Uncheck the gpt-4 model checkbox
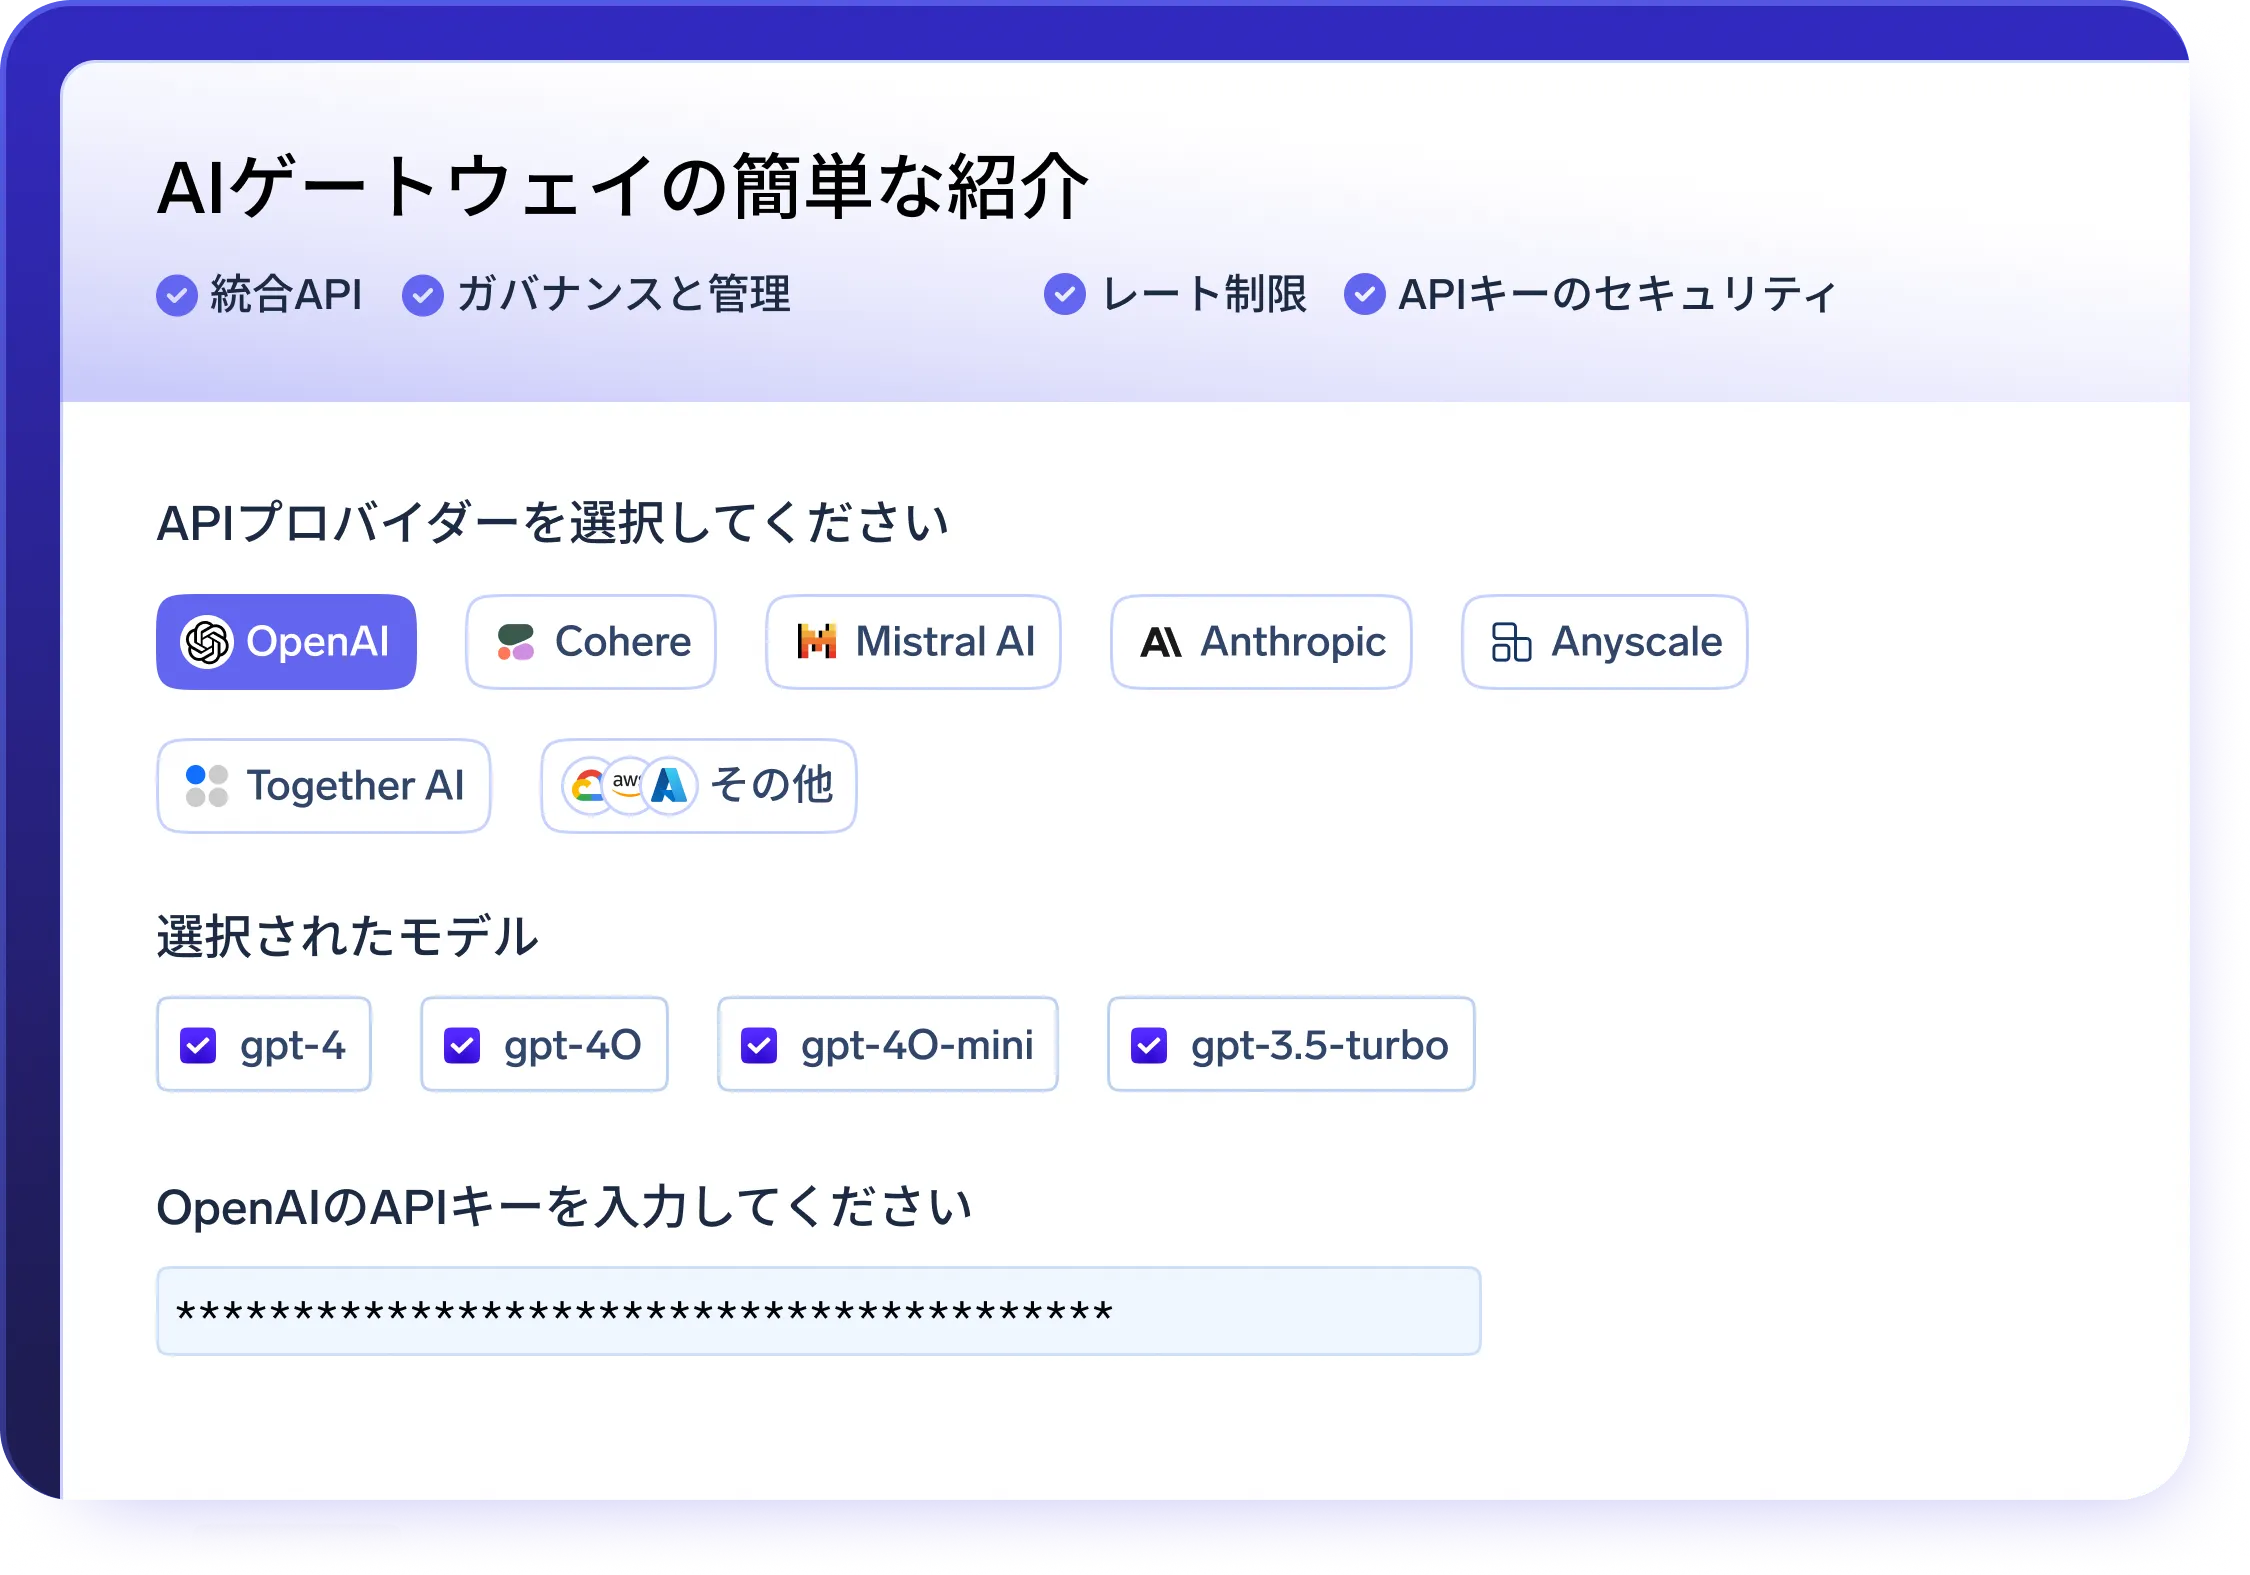The height and width of the screenshot is (1575, 2250). 198,1046
